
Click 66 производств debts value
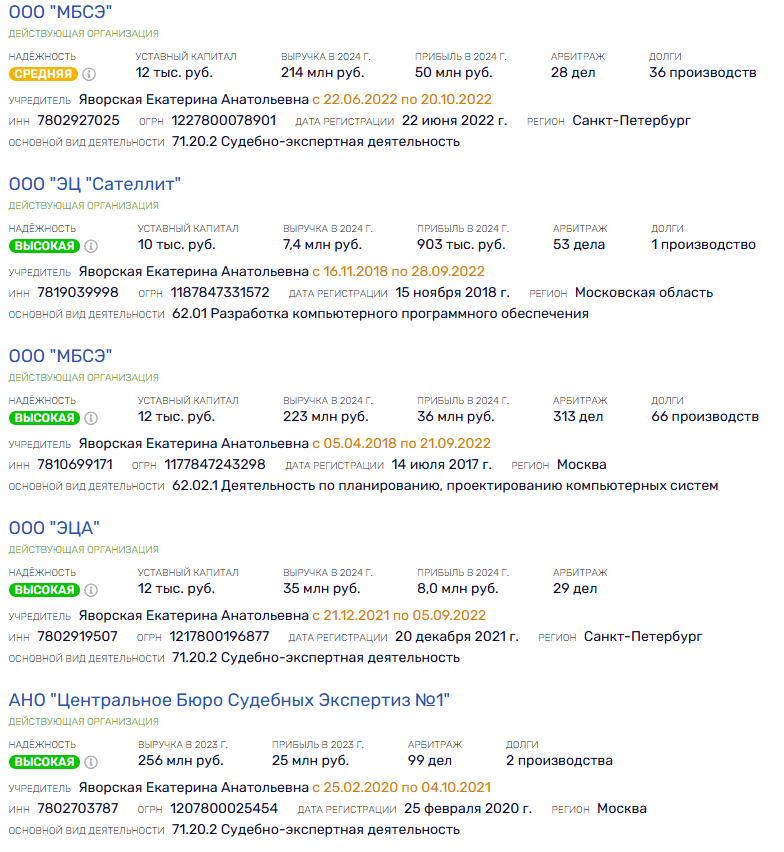(705, 417)
